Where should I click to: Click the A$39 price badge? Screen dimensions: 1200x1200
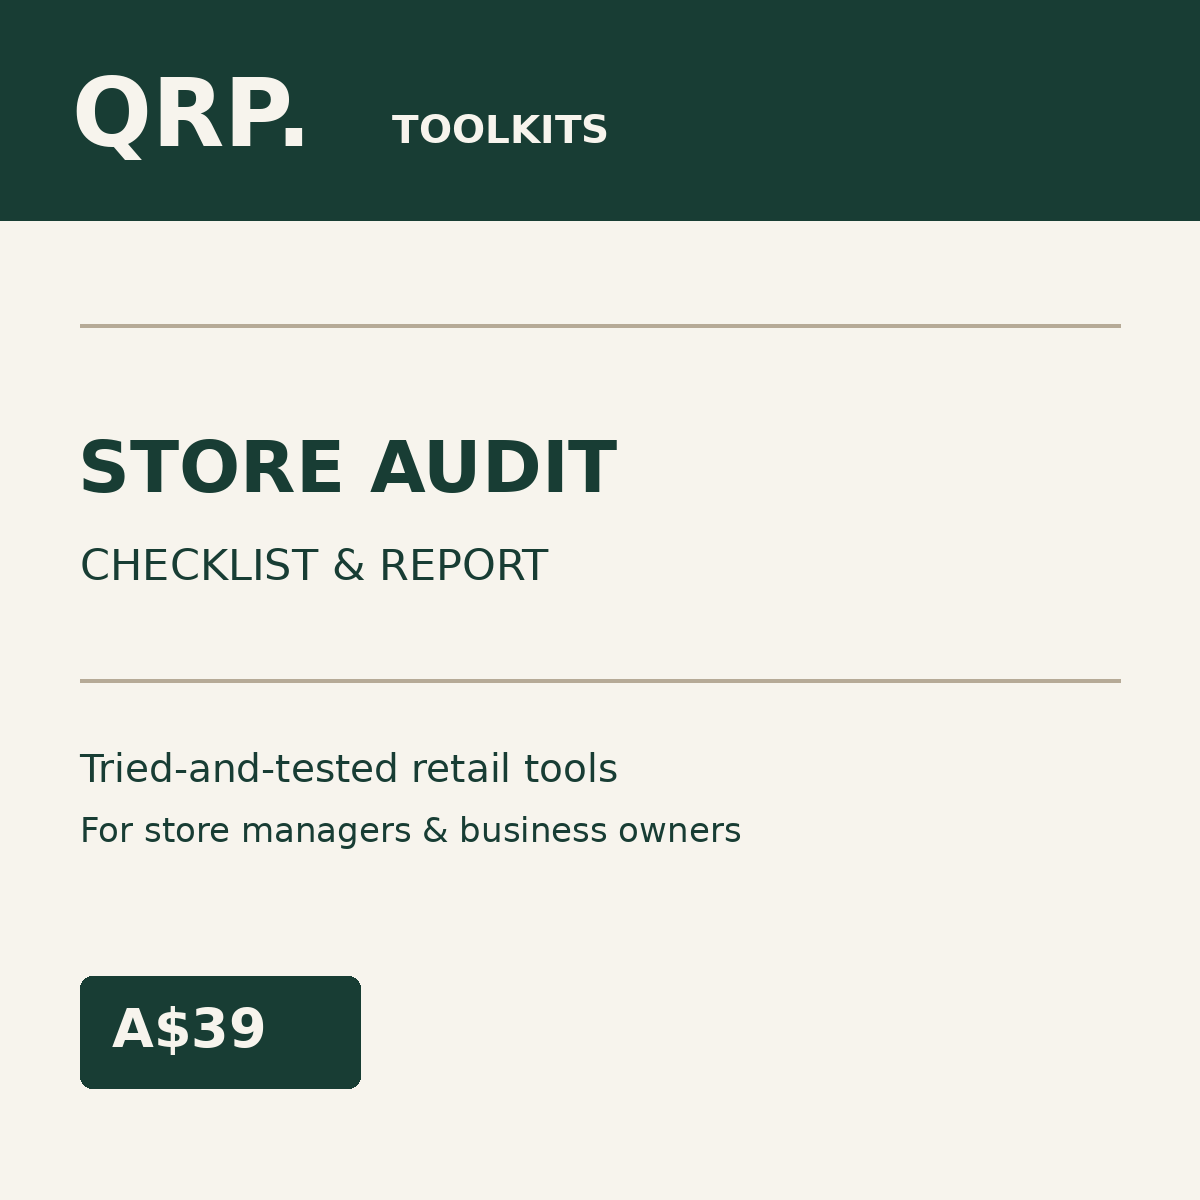click(x=220, y=1032)
